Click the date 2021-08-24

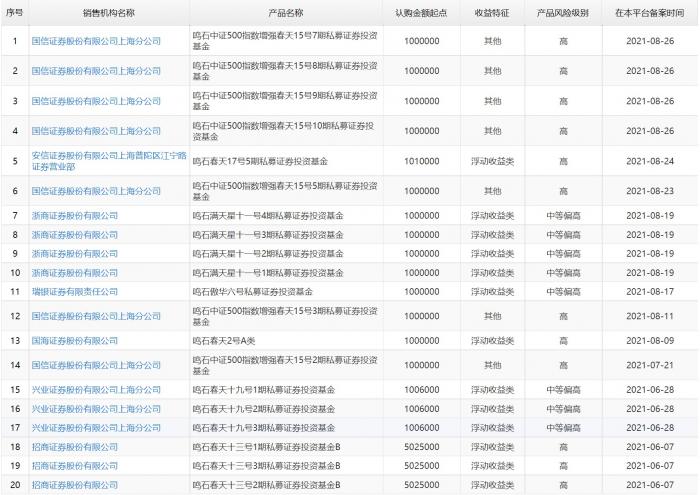point(650,161)
